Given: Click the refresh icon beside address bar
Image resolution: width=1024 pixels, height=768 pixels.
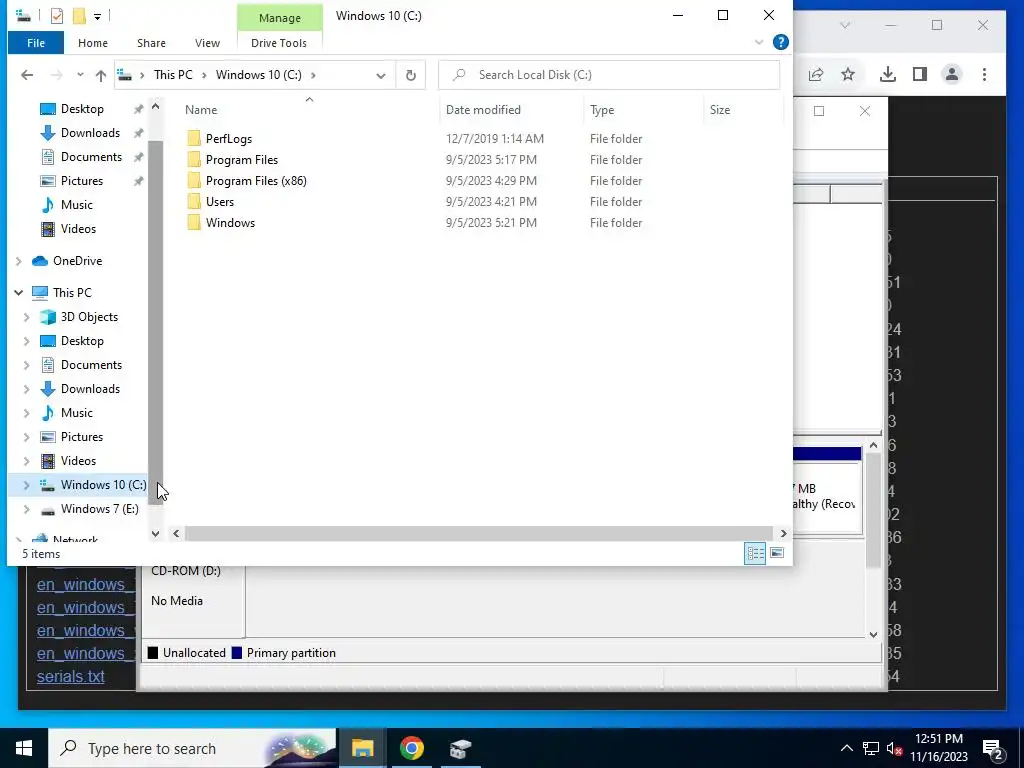Looking at the screenshot, I should coord(411,75).
